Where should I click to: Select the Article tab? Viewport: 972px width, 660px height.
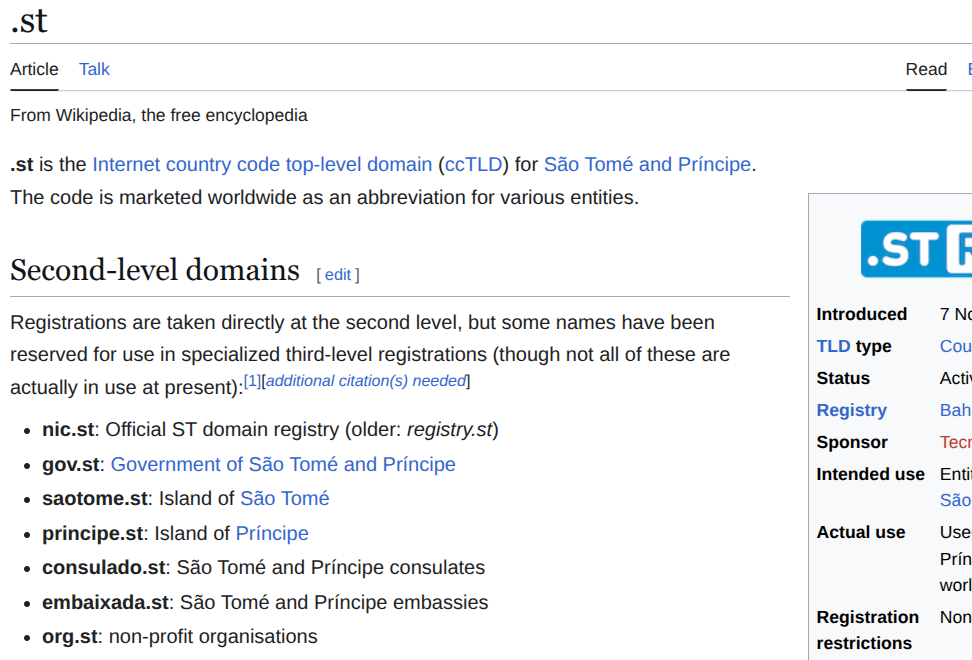(x=34, y=69)
